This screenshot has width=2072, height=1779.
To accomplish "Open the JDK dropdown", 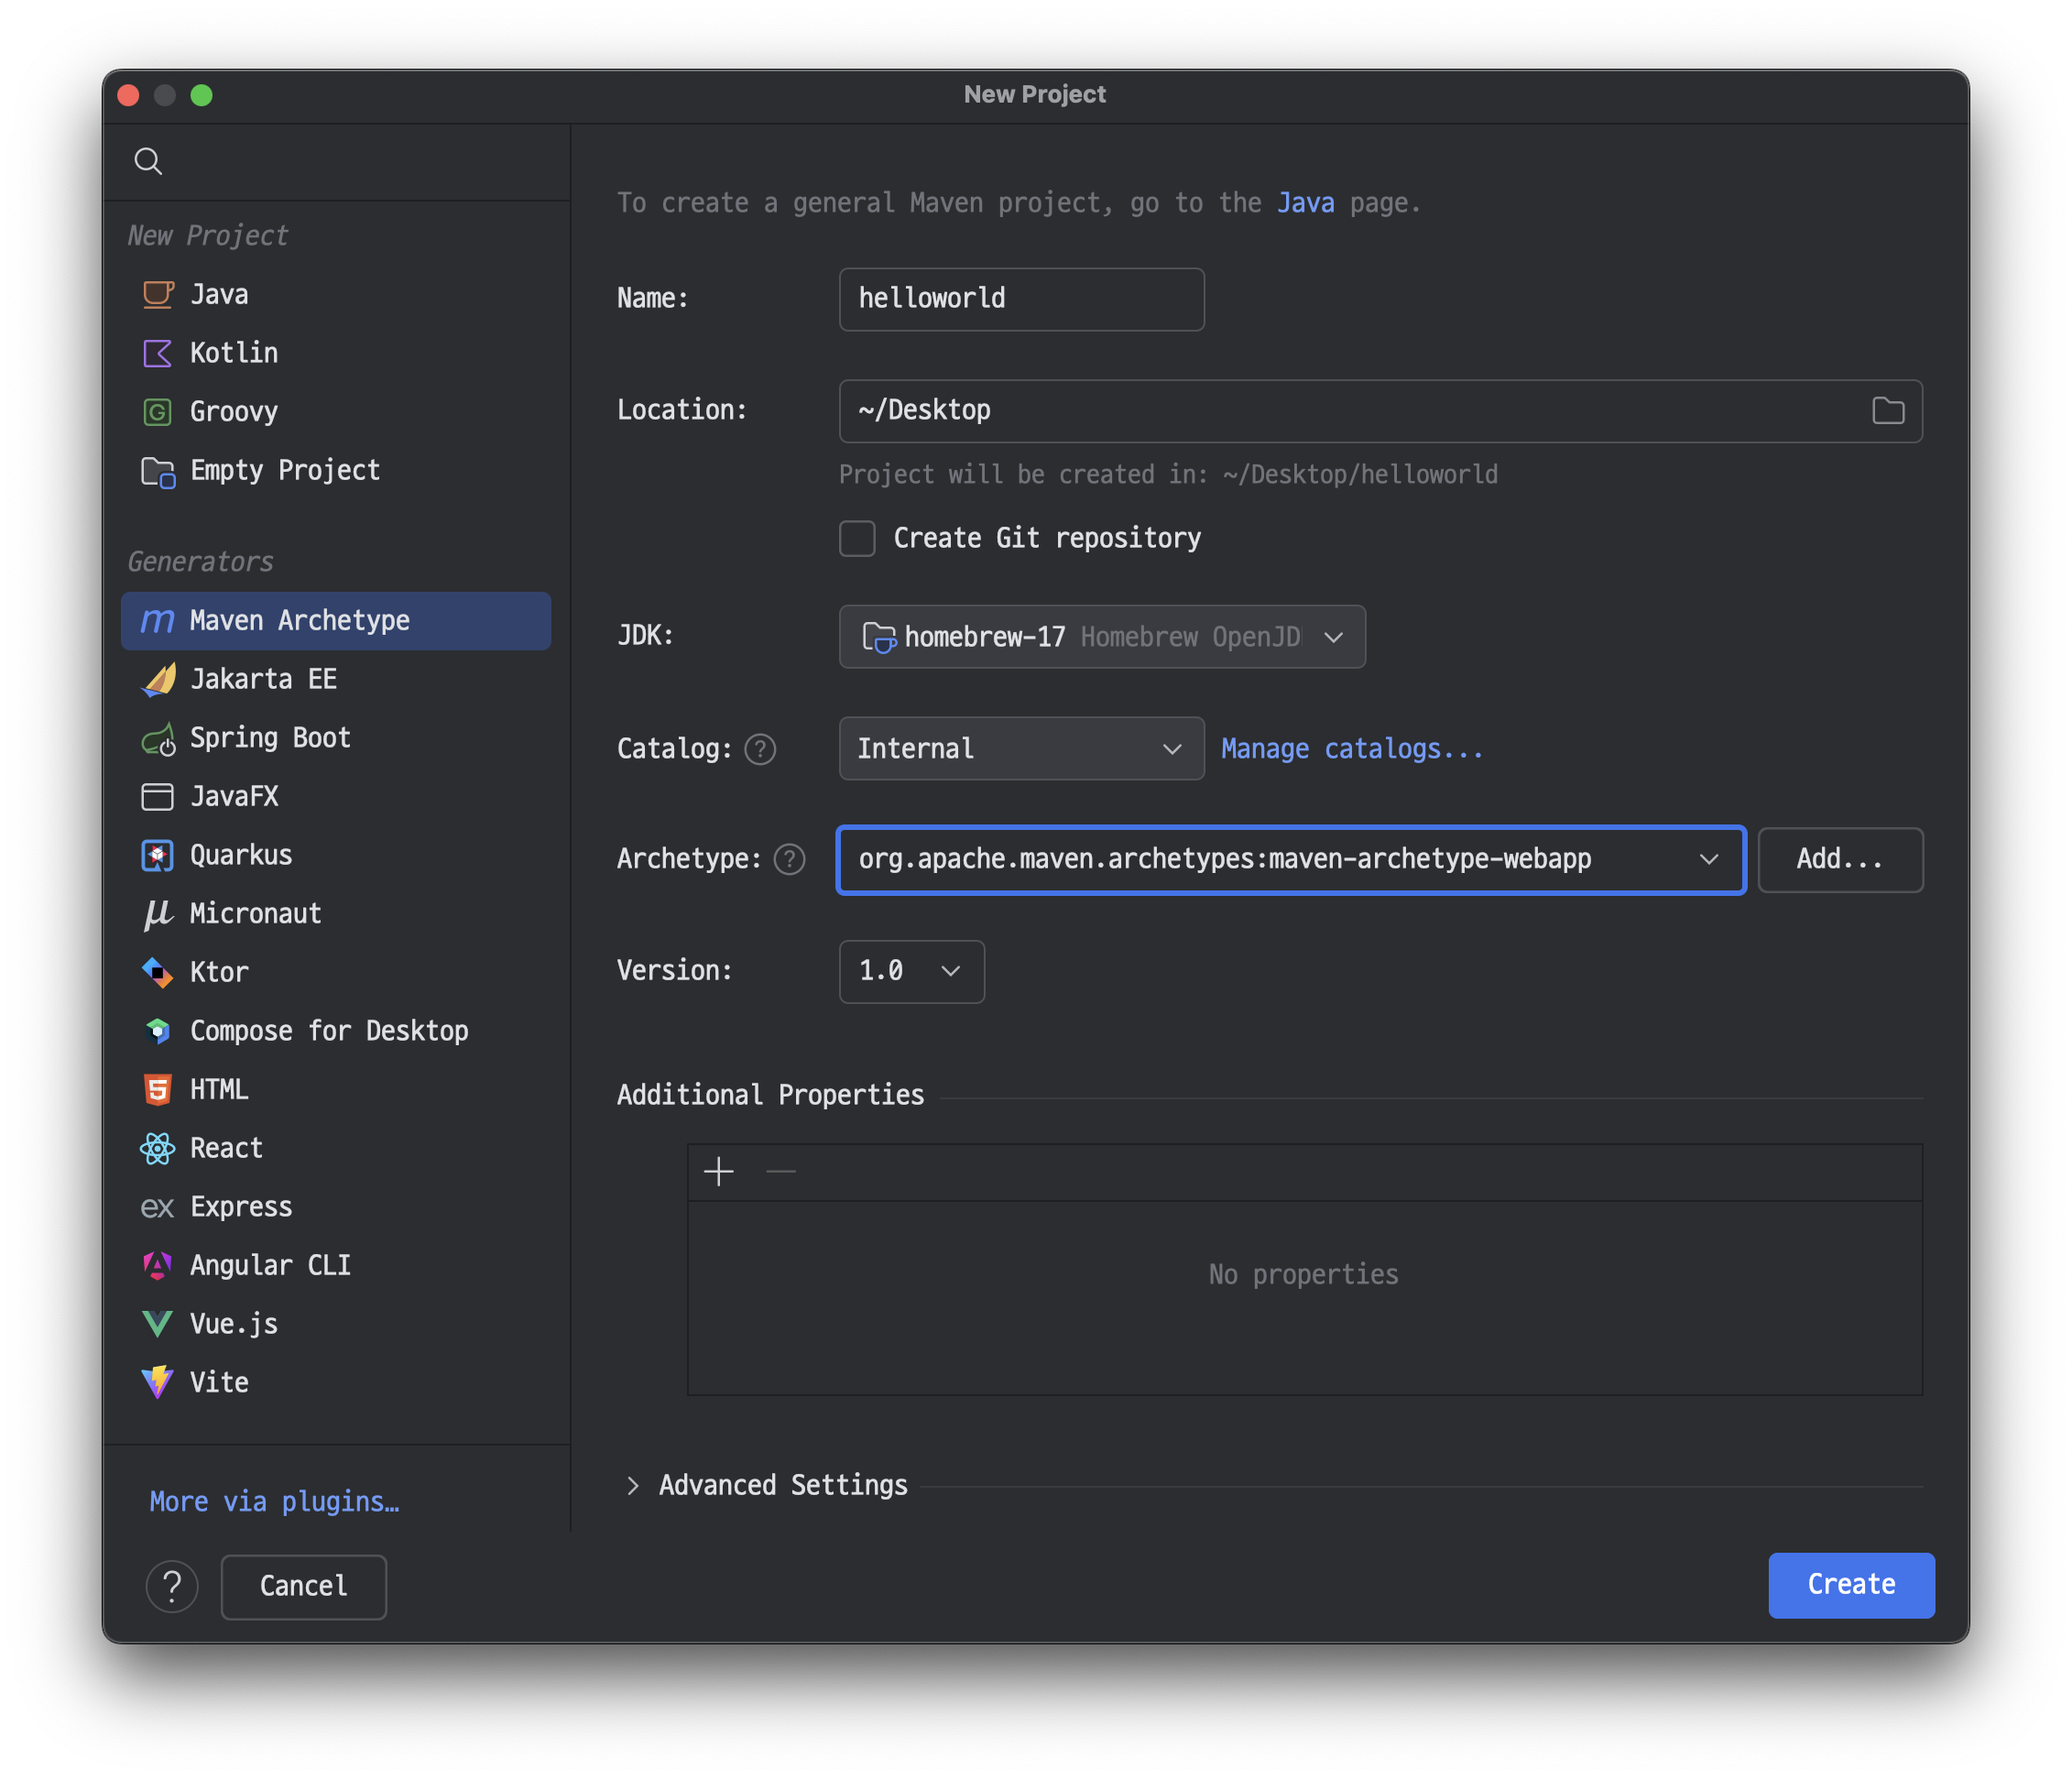I will pos(1101,637).
